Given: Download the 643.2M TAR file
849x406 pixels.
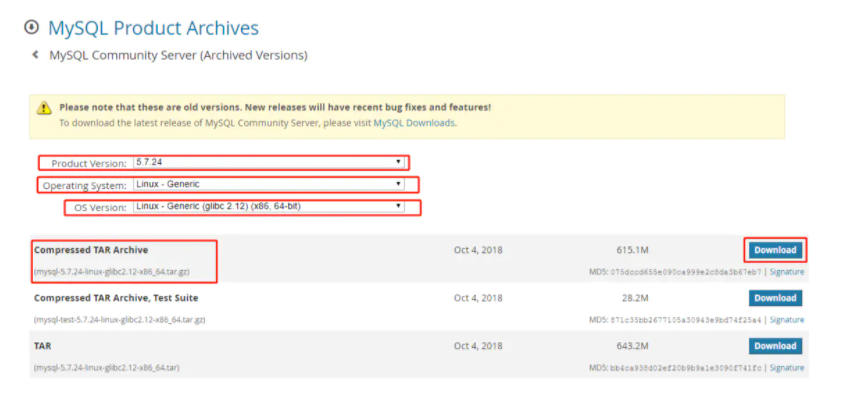Looking at the screenshot, I should coord(775,346).
